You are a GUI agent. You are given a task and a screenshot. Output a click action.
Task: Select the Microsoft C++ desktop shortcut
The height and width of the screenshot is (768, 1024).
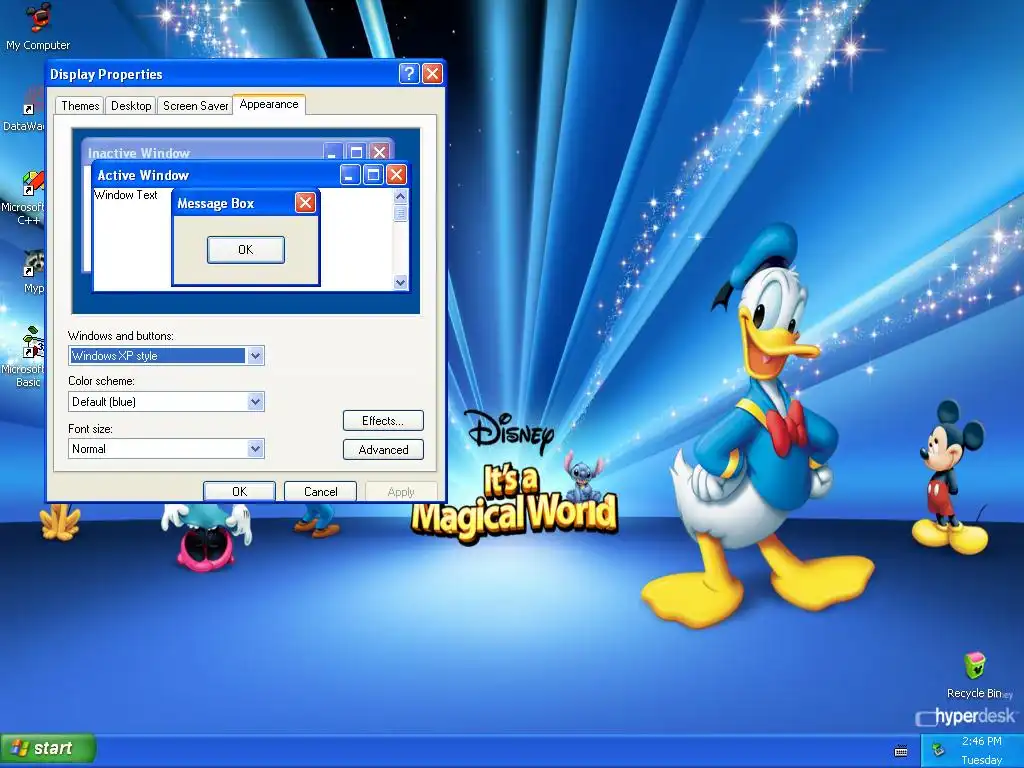pyautogui.click(x=24, y=198)
